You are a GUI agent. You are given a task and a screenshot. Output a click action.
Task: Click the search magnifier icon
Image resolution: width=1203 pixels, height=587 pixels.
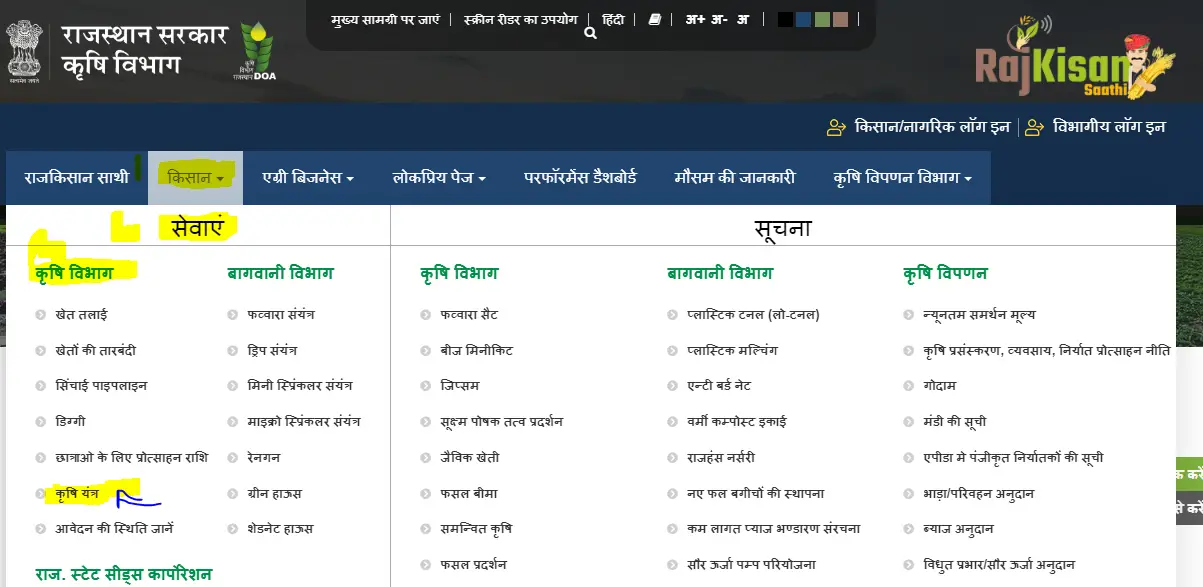(x=590, y=33)
